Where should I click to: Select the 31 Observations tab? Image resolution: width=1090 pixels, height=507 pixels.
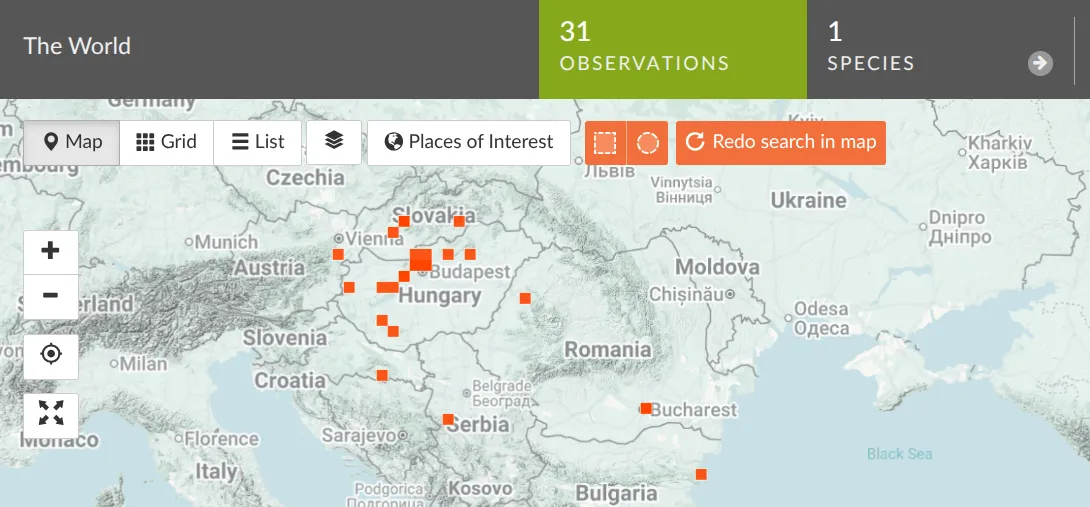pyautogui.click(x=672, y=49)
